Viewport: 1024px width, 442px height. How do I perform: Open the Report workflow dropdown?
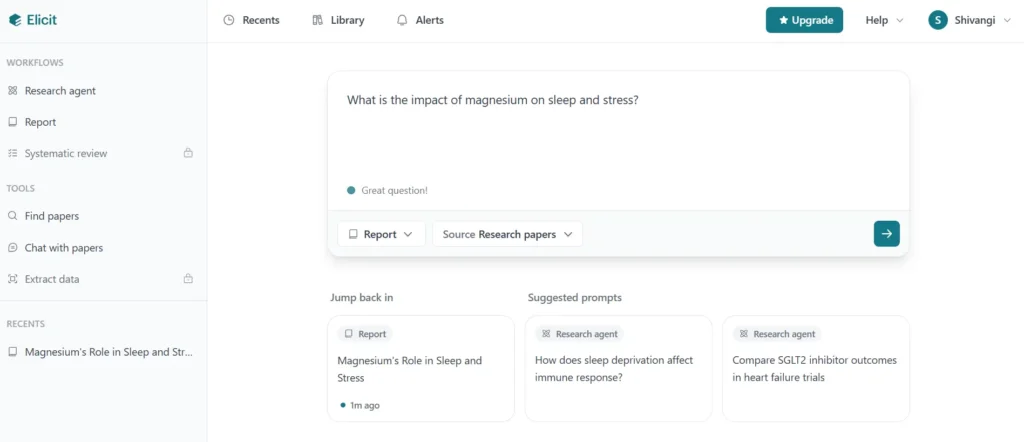click(381, 234)
